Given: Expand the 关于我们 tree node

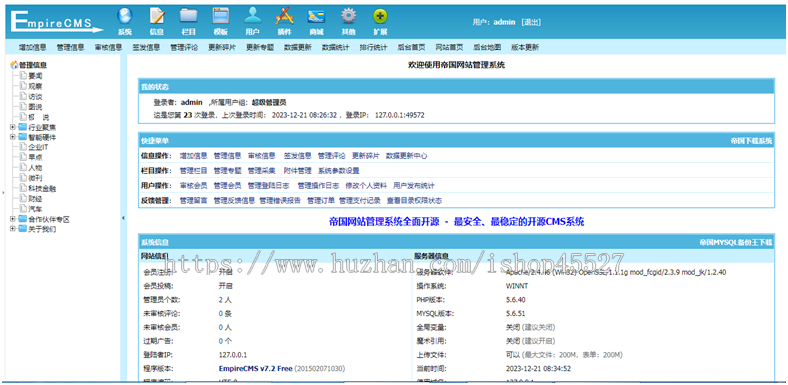Looking at the screenshot, I should tap(13, 229).
